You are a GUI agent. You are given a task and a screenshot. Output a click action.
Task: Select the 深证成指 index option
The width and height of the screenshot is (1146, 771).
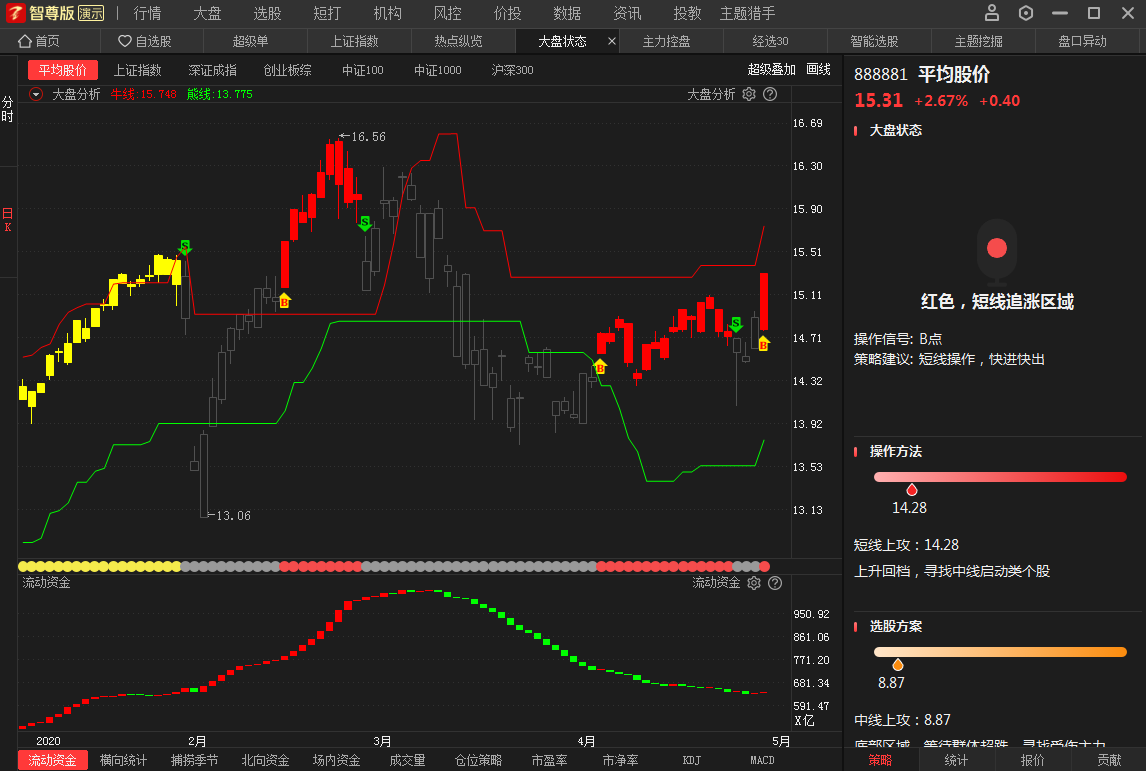[213, 70]
